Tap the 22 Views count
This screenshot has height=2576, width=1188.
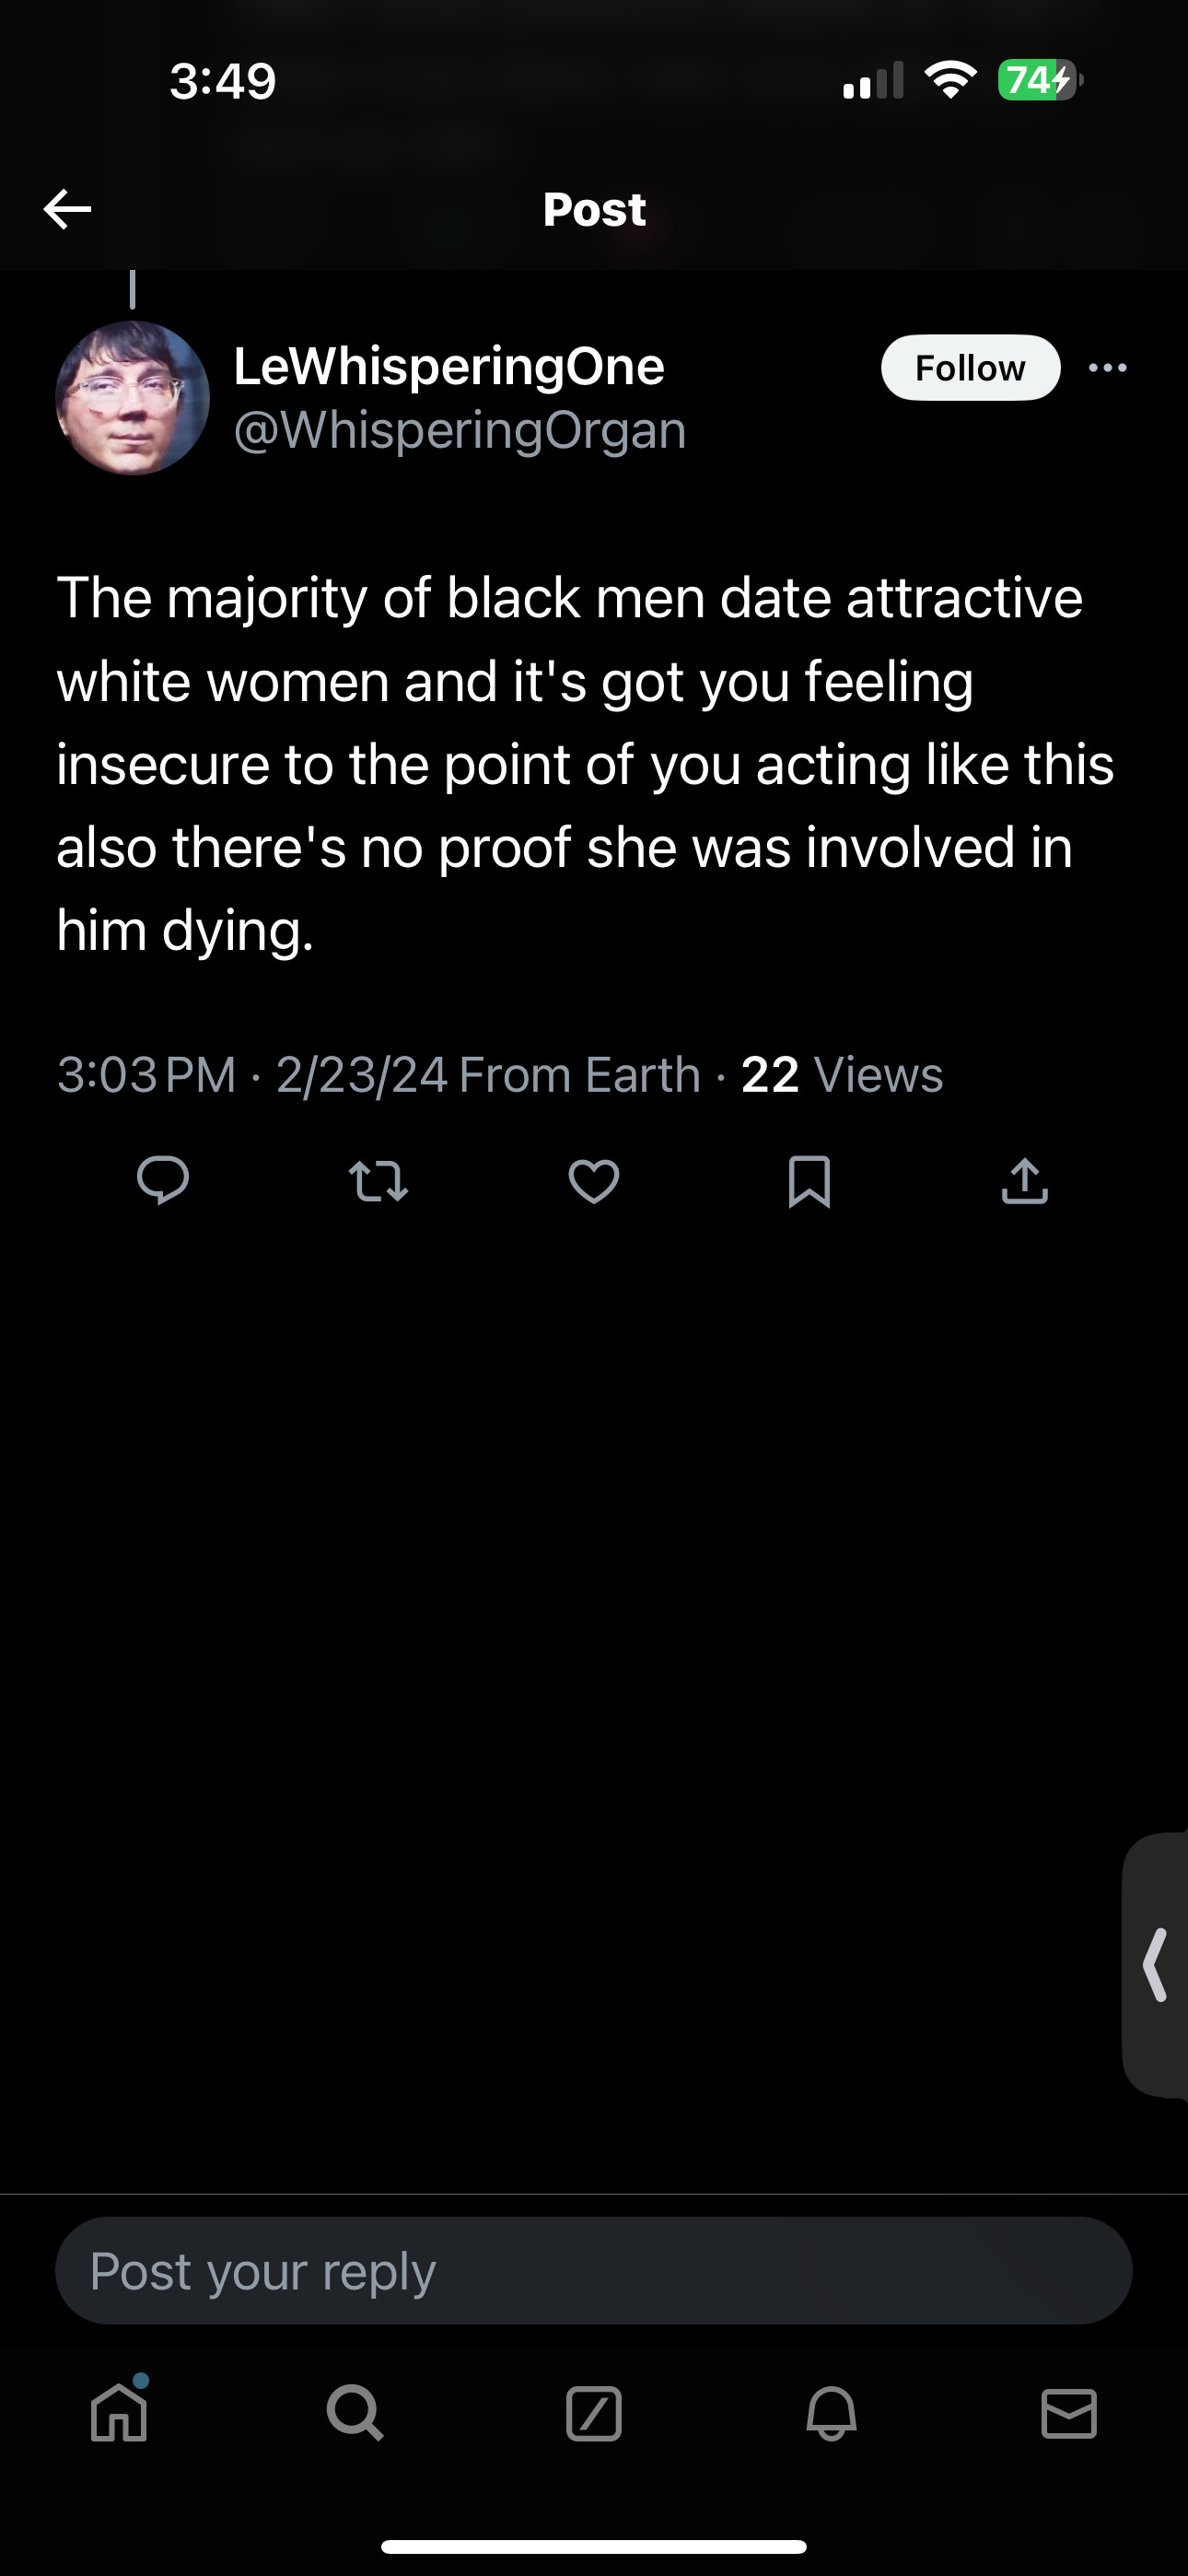tap(841, 1075)
